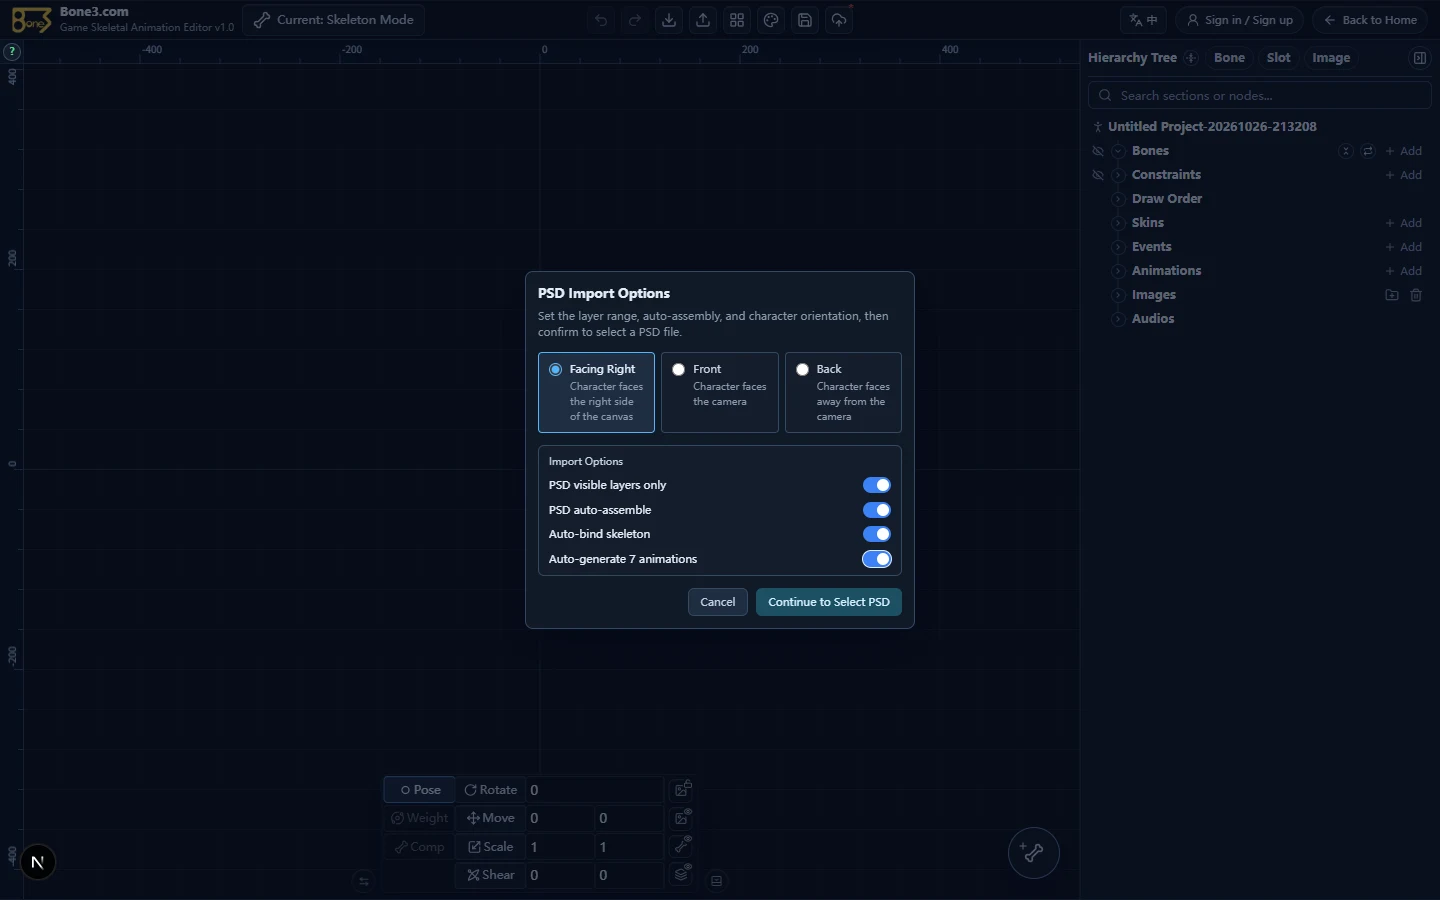Click Continue to Select PSD button
1440x900 pixels.
829,602
